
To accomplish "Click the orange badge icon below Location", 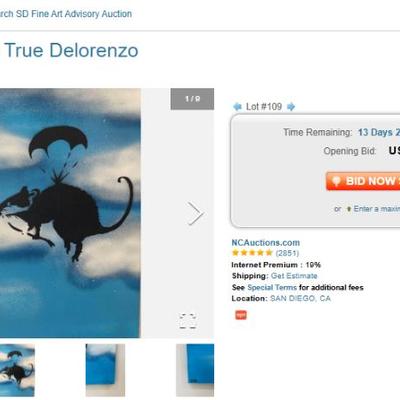I will point(241,315).
